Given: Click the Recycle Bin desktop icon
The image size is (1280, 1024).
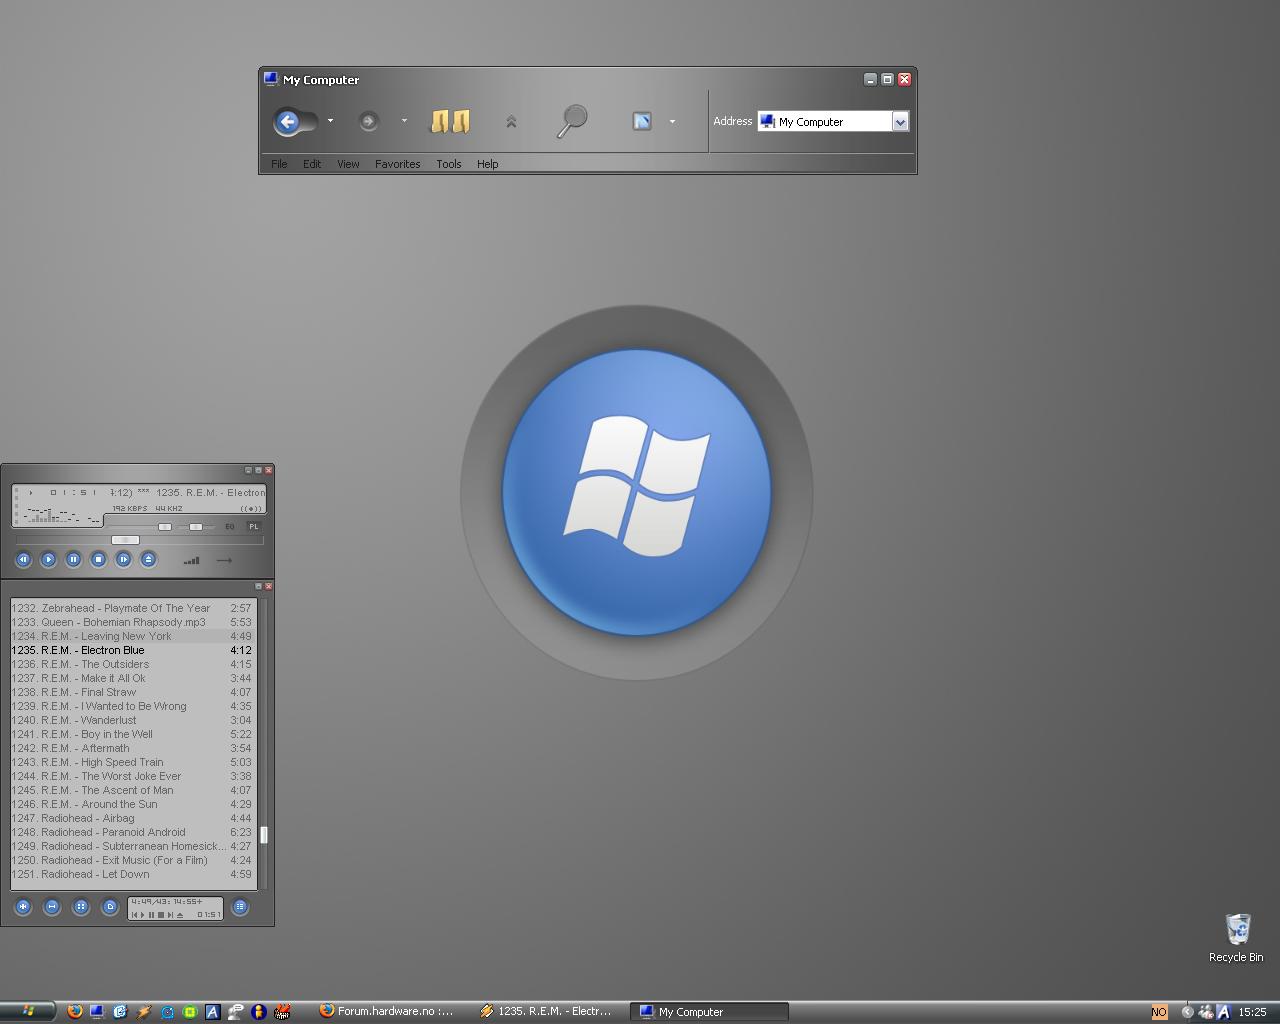Looking at the screenshot, I should click(x=1237, y=937).
